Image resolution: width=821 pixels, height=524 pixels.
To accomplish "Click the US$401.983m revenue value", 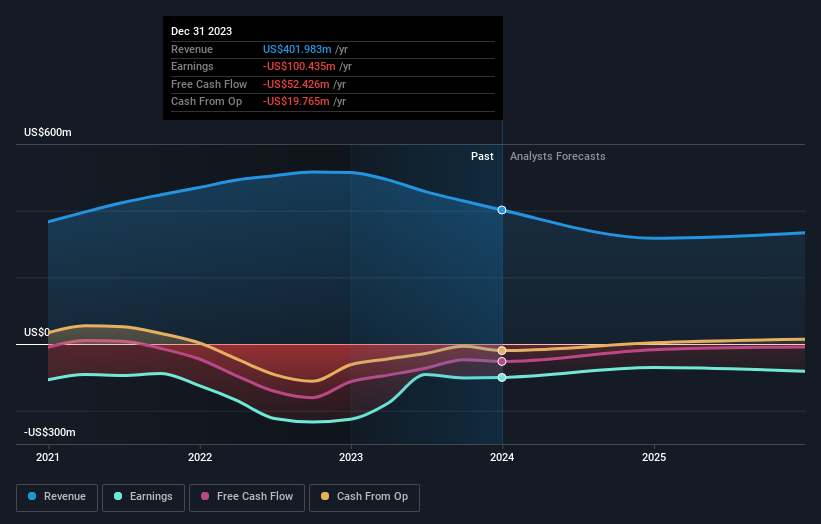I will tap(297, 49).
